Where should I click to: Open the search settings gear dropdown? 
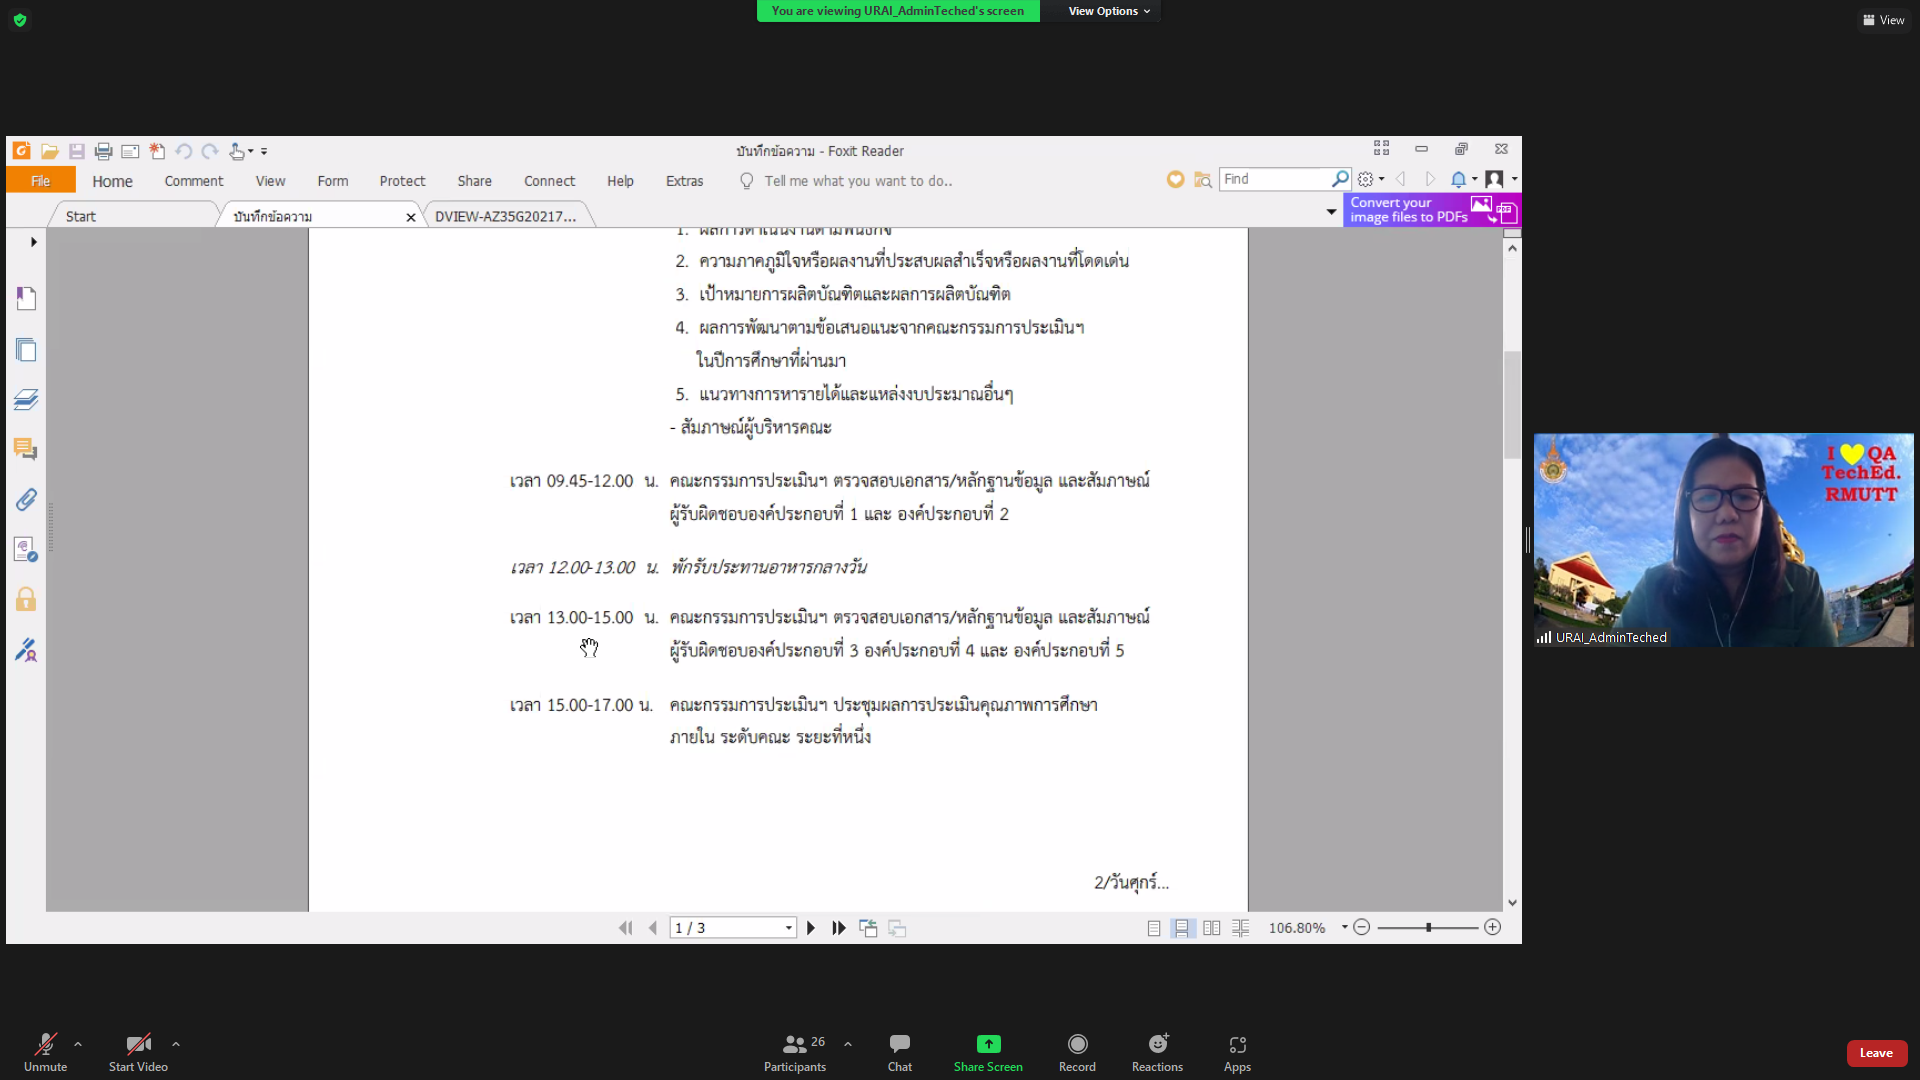(1370, 179)
